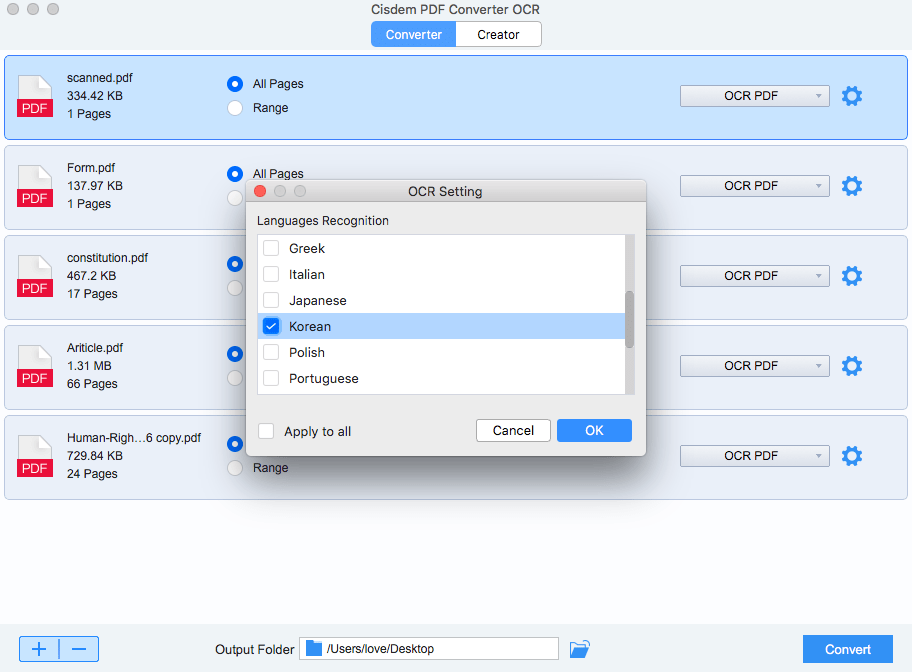Select Range for scanned.pdf
The image size is (912, 672).
[x=235, y=108]
